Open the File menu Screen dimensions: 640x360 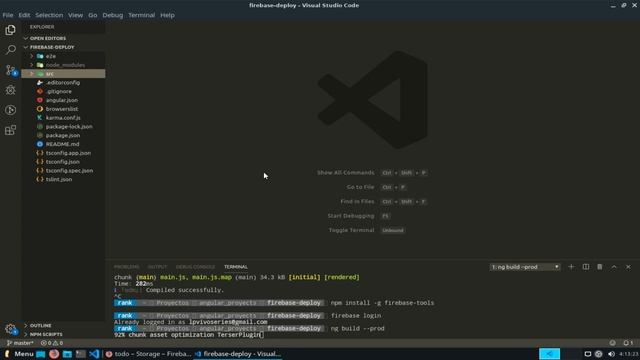pyautogui.click(x=8, y=15)
